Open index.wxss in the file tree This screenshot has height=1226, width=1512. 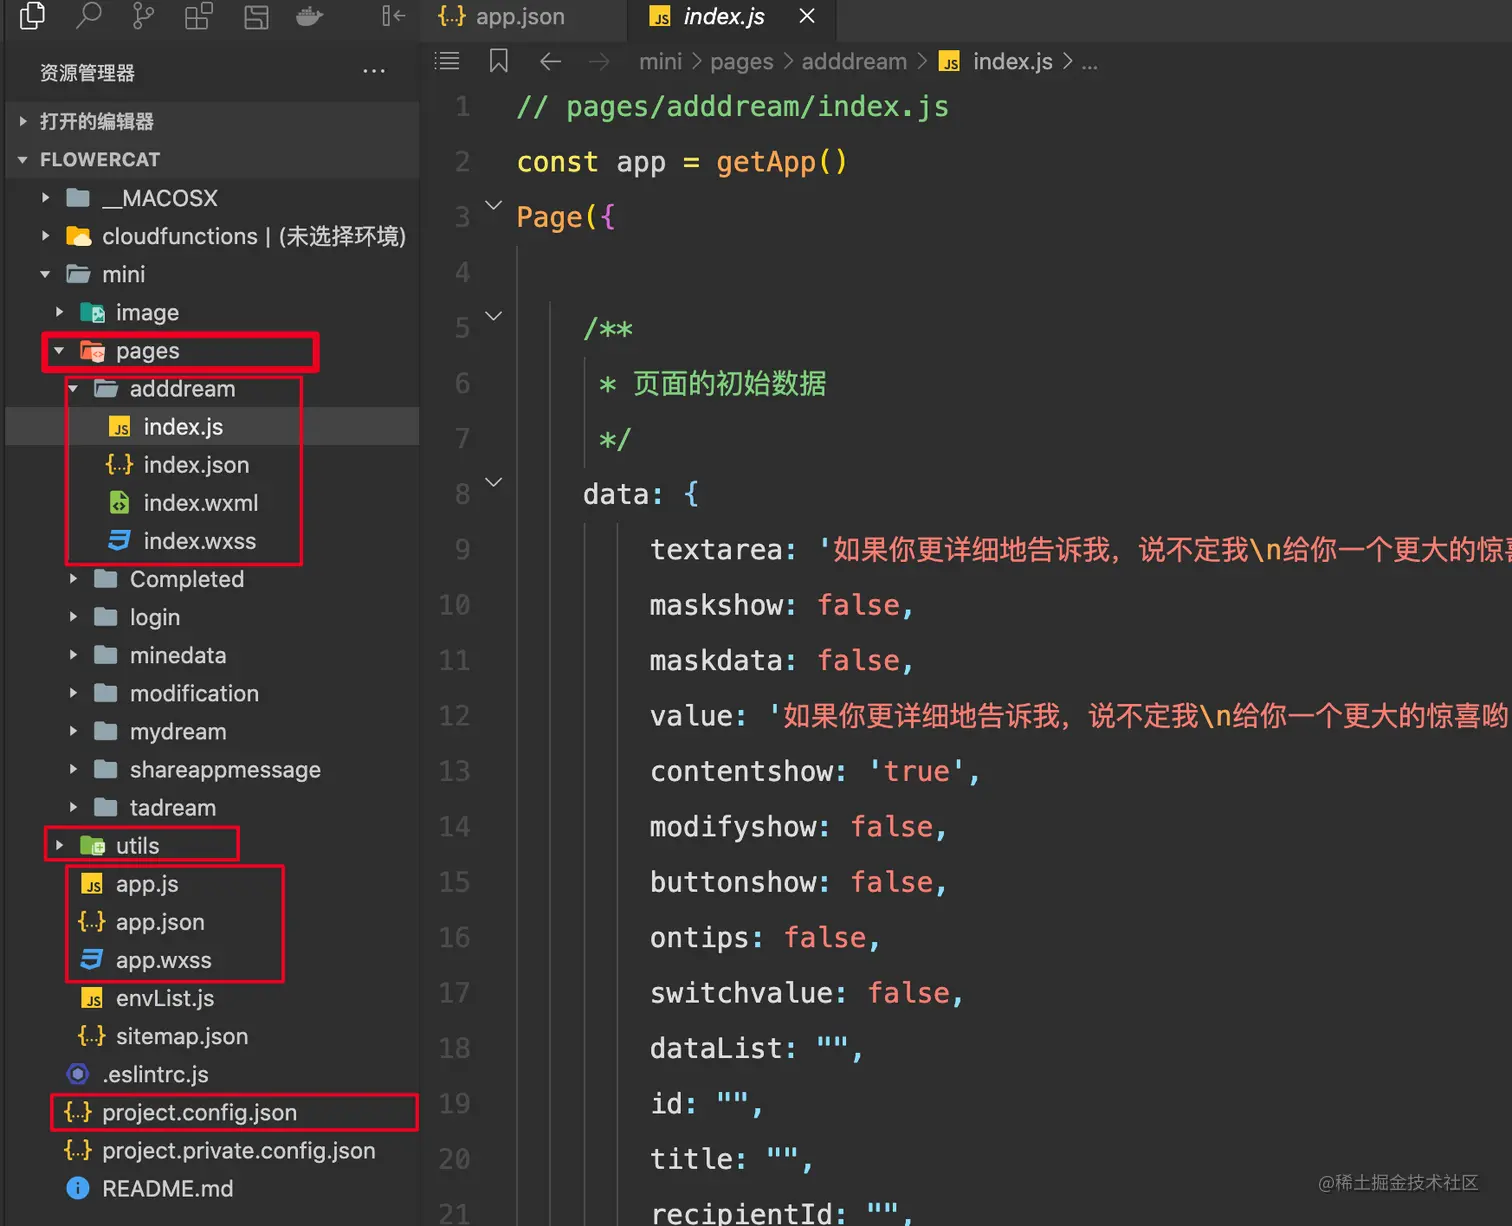212,541
